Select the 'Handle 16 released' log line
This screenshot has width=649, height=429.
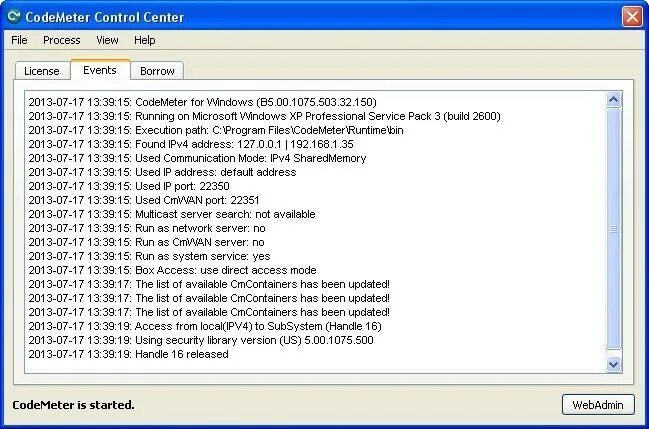point(128,354)
